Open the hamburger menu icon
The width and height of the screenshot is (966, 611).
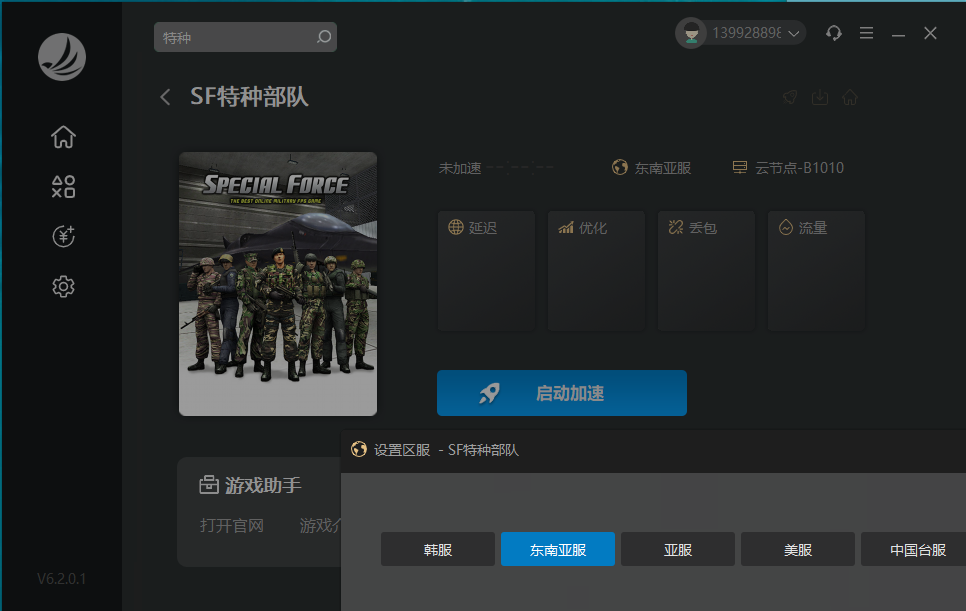coord(866,33)
